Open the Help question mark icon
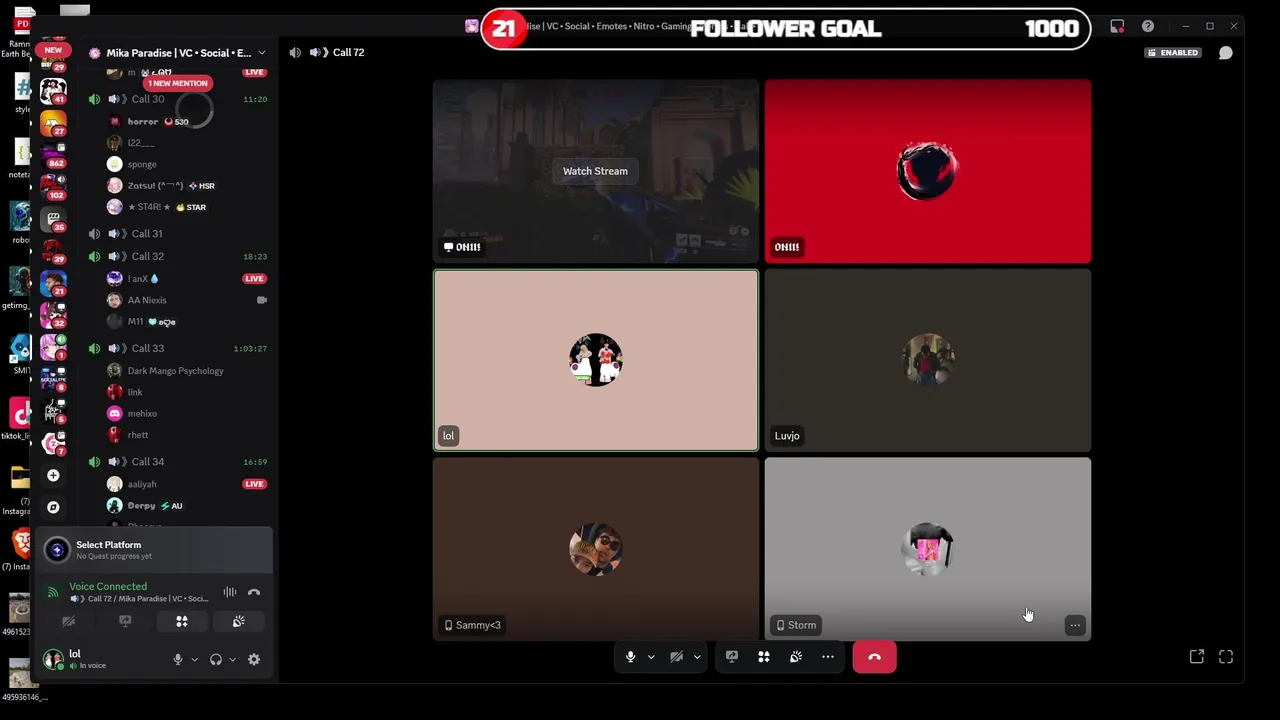 point(1148,26)
